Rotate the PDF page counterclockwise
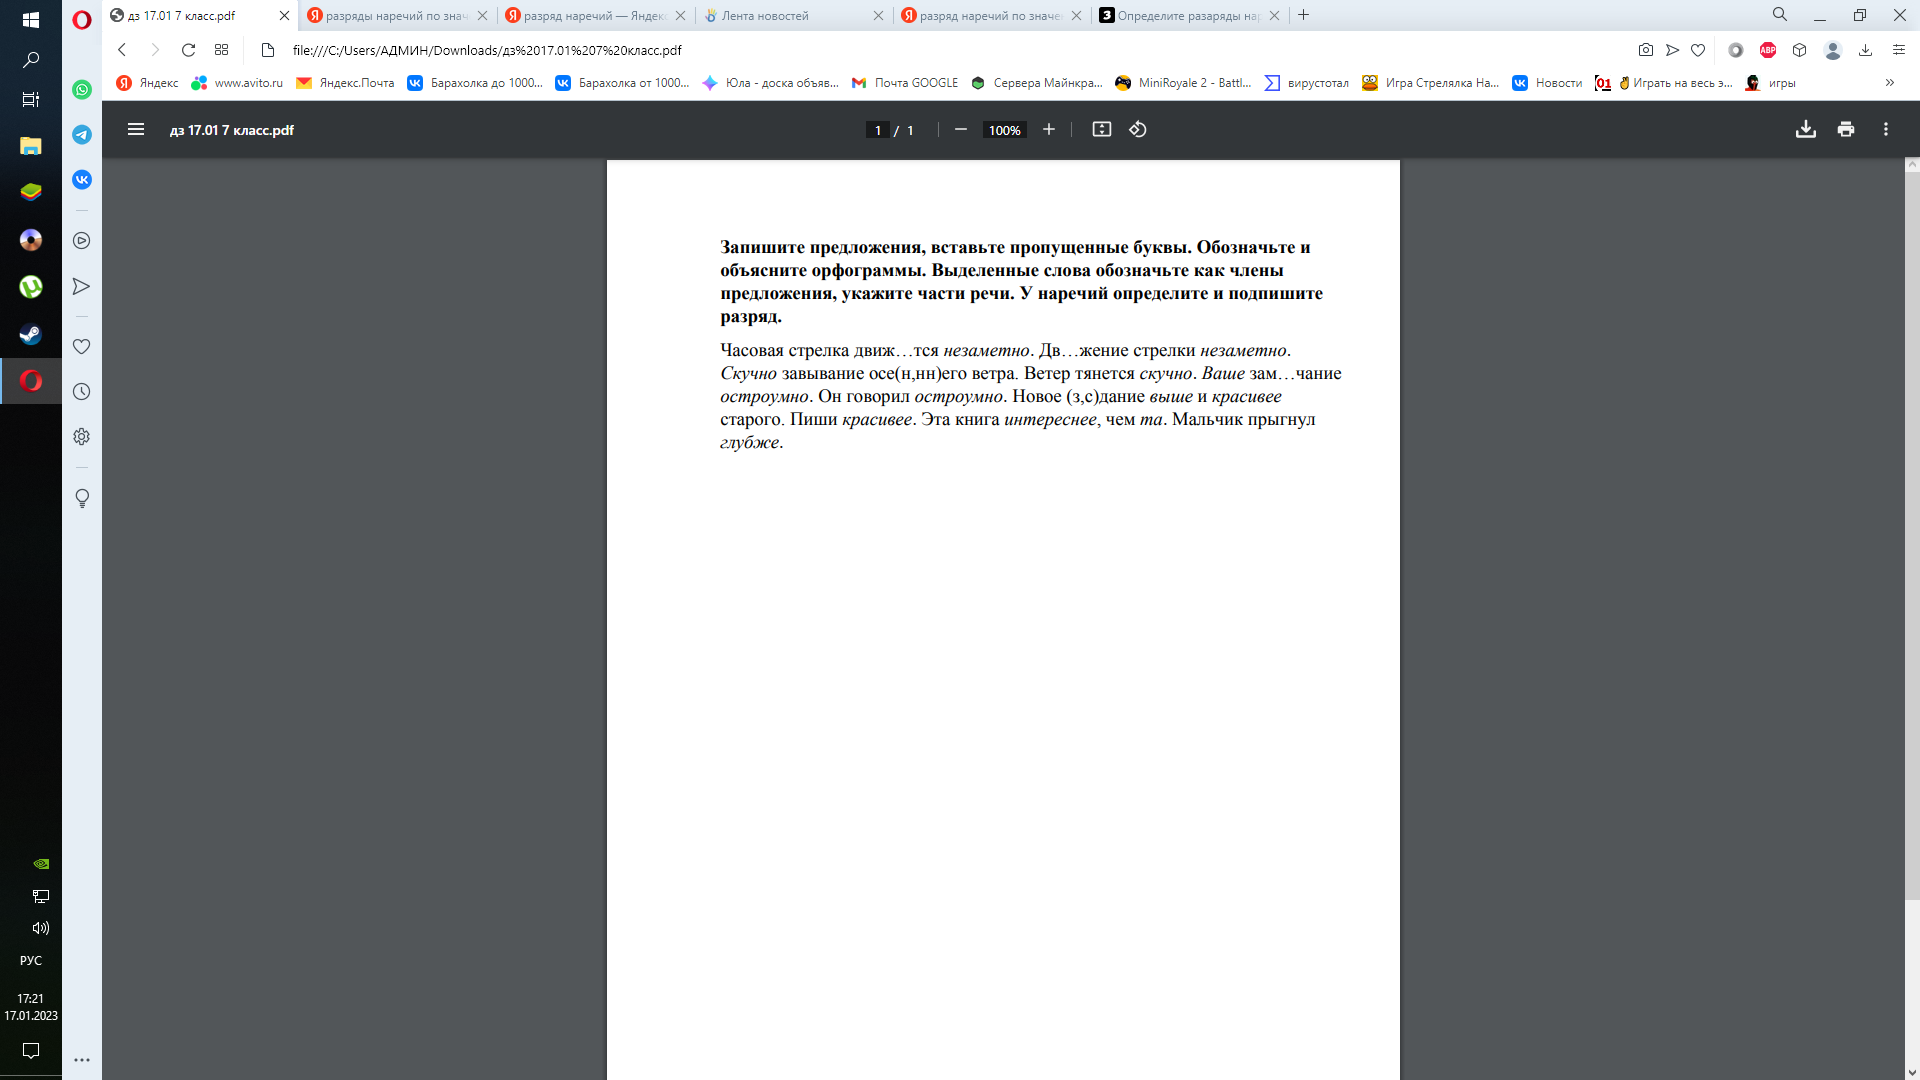This screenshot has width=1920, height=1080. [1138, 129]
